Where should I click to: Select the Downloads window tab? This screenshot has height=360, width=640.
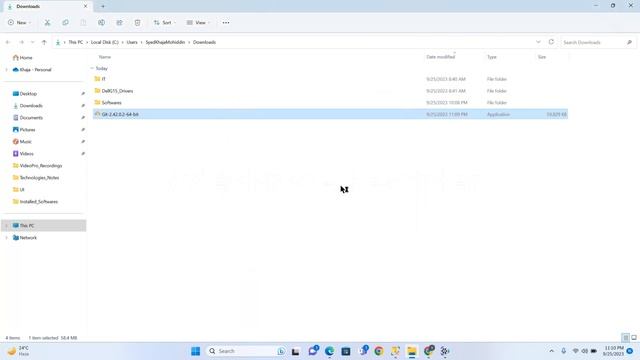[47, 7]
